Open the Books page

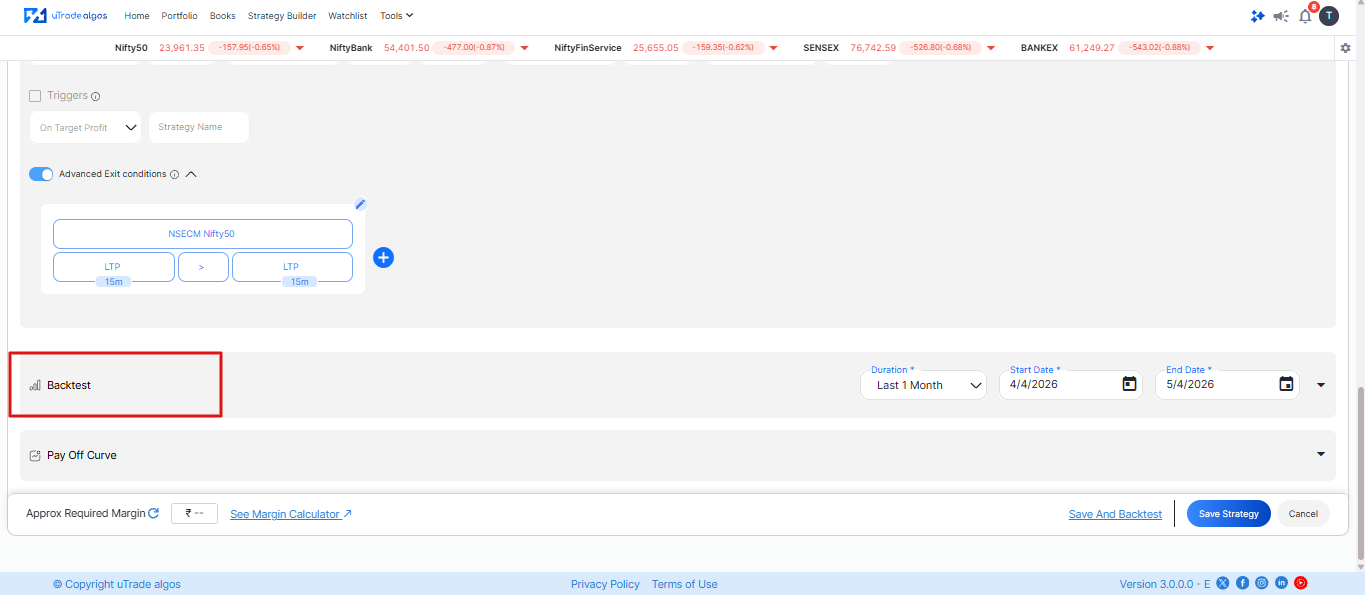pyautogui.click(x=223, y=16)
